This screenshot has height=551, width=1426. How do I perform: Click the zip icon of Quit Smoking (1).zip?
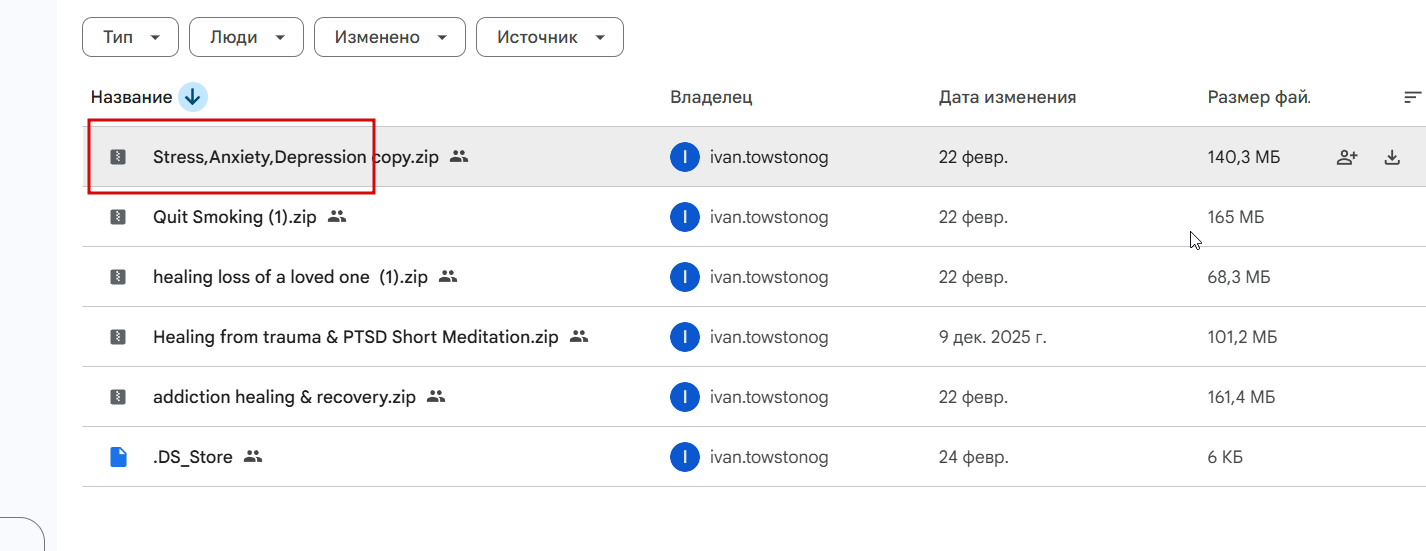(x=118, y=217)
